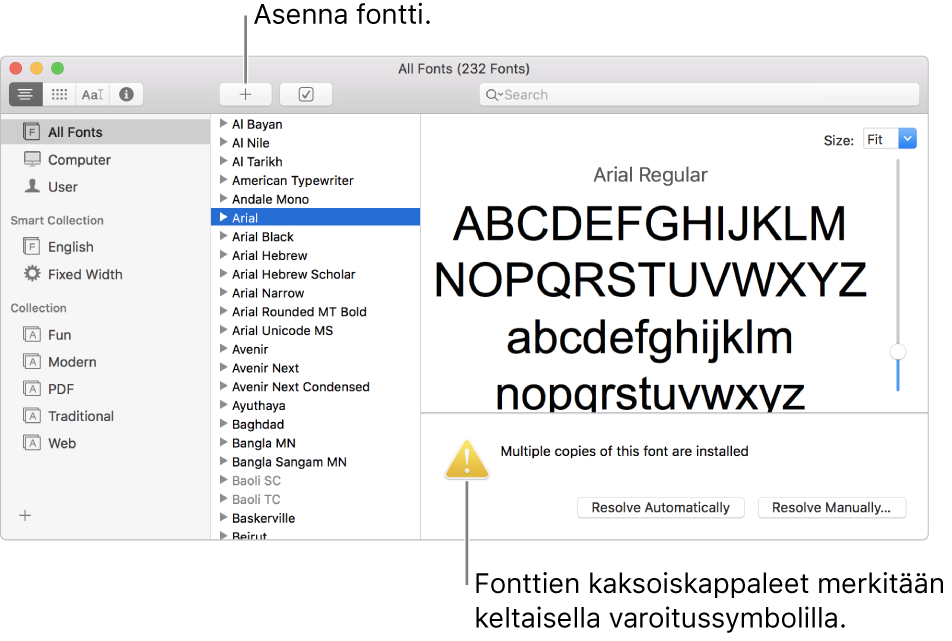Expand the Arial Black family
The image size is (952, 641).
click(x=223, y=236)
